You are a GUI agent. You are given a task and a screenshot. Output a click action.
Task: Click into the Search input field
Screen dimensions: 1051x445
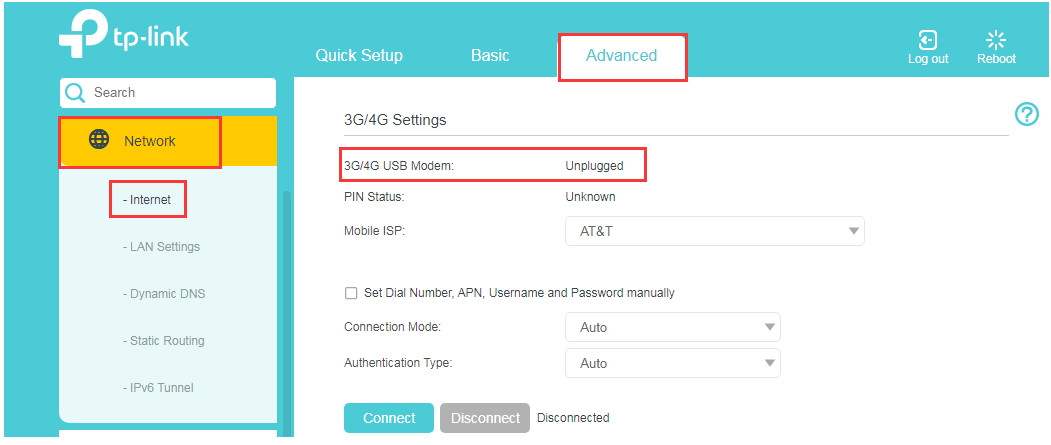click(180, 93)
